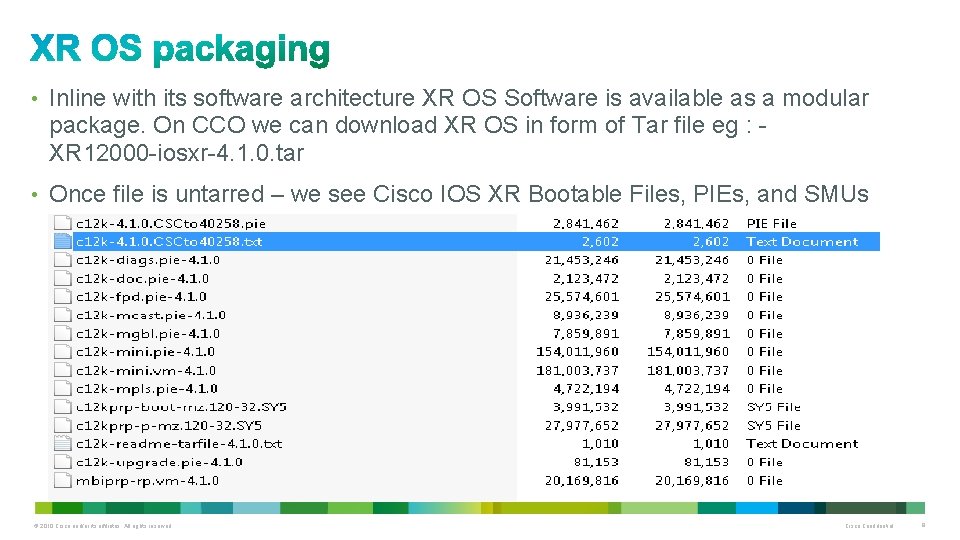Click the file icon beside mbiprp-rp.vm-4.1.0
This screenshot has width=960, height=540.
point(62,480)
